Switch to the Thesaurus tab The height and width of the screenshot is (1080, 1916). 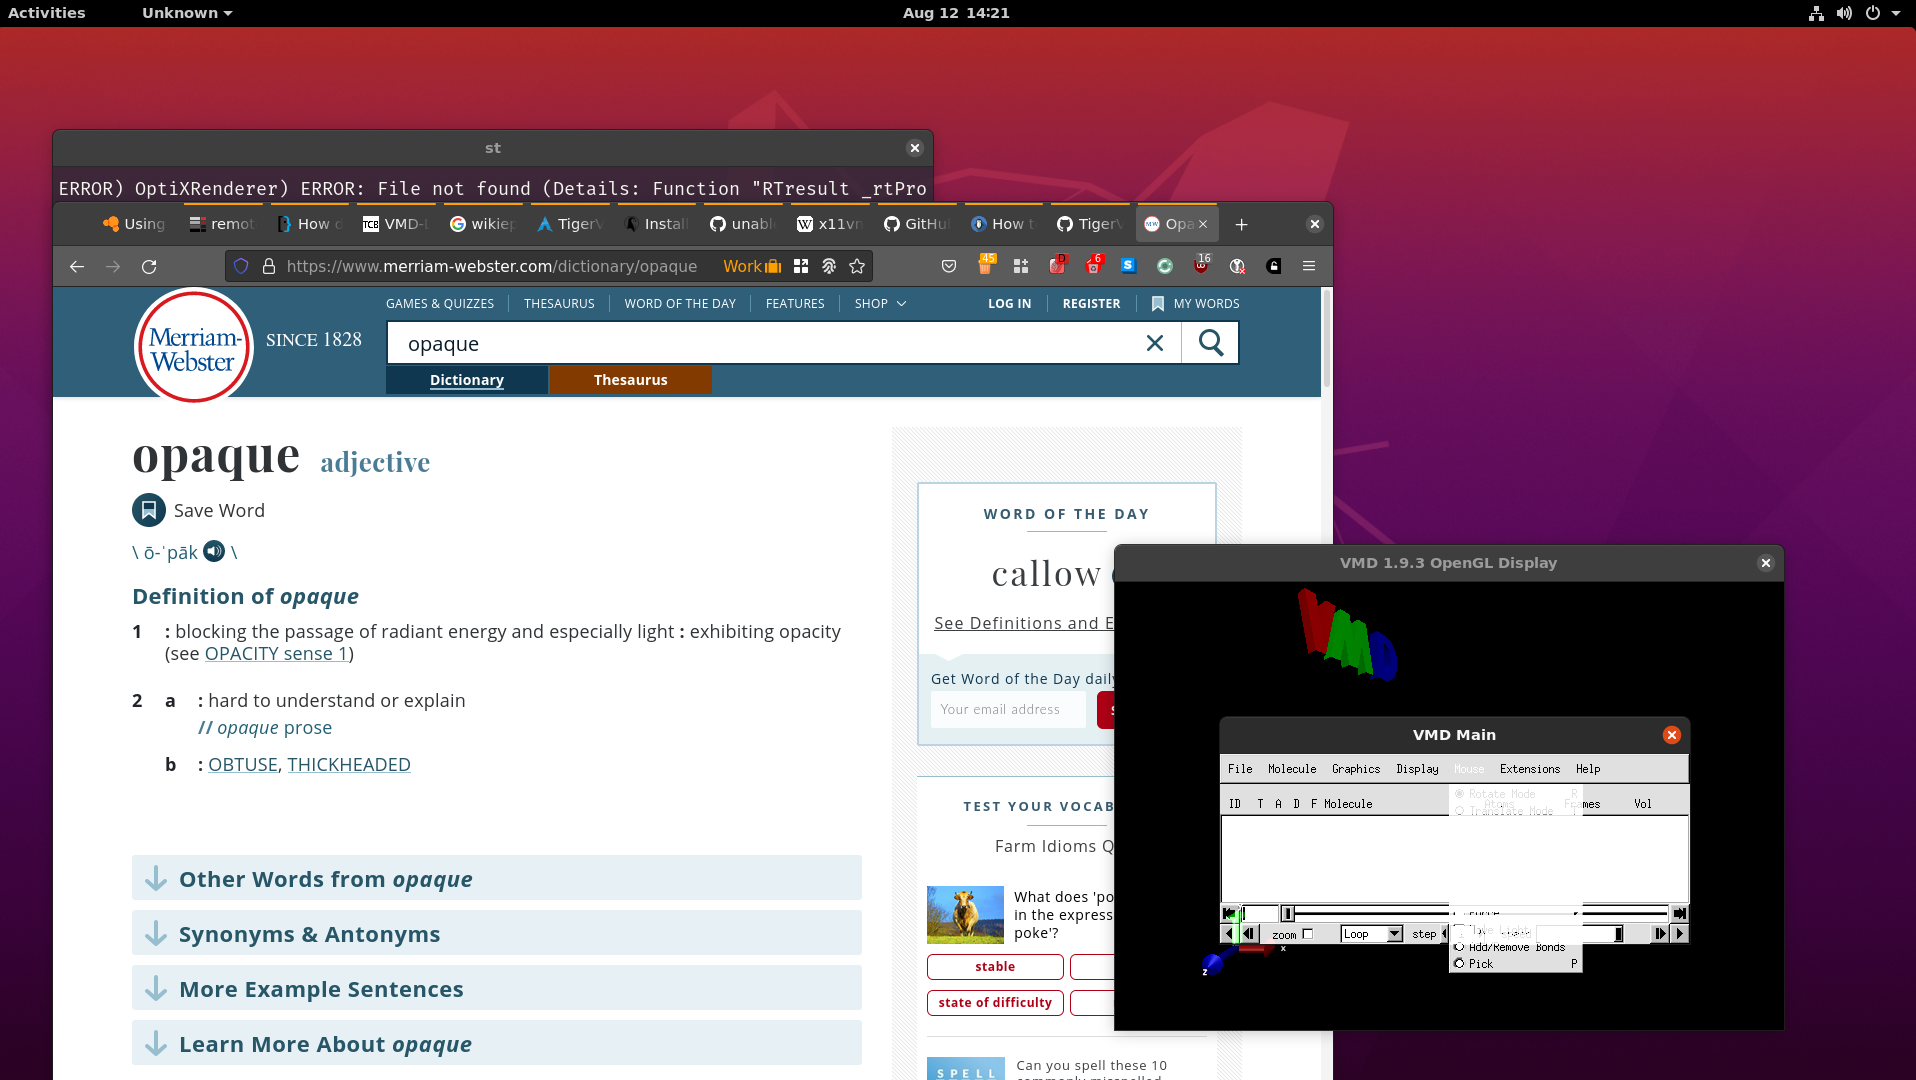(x=630, y=379)
